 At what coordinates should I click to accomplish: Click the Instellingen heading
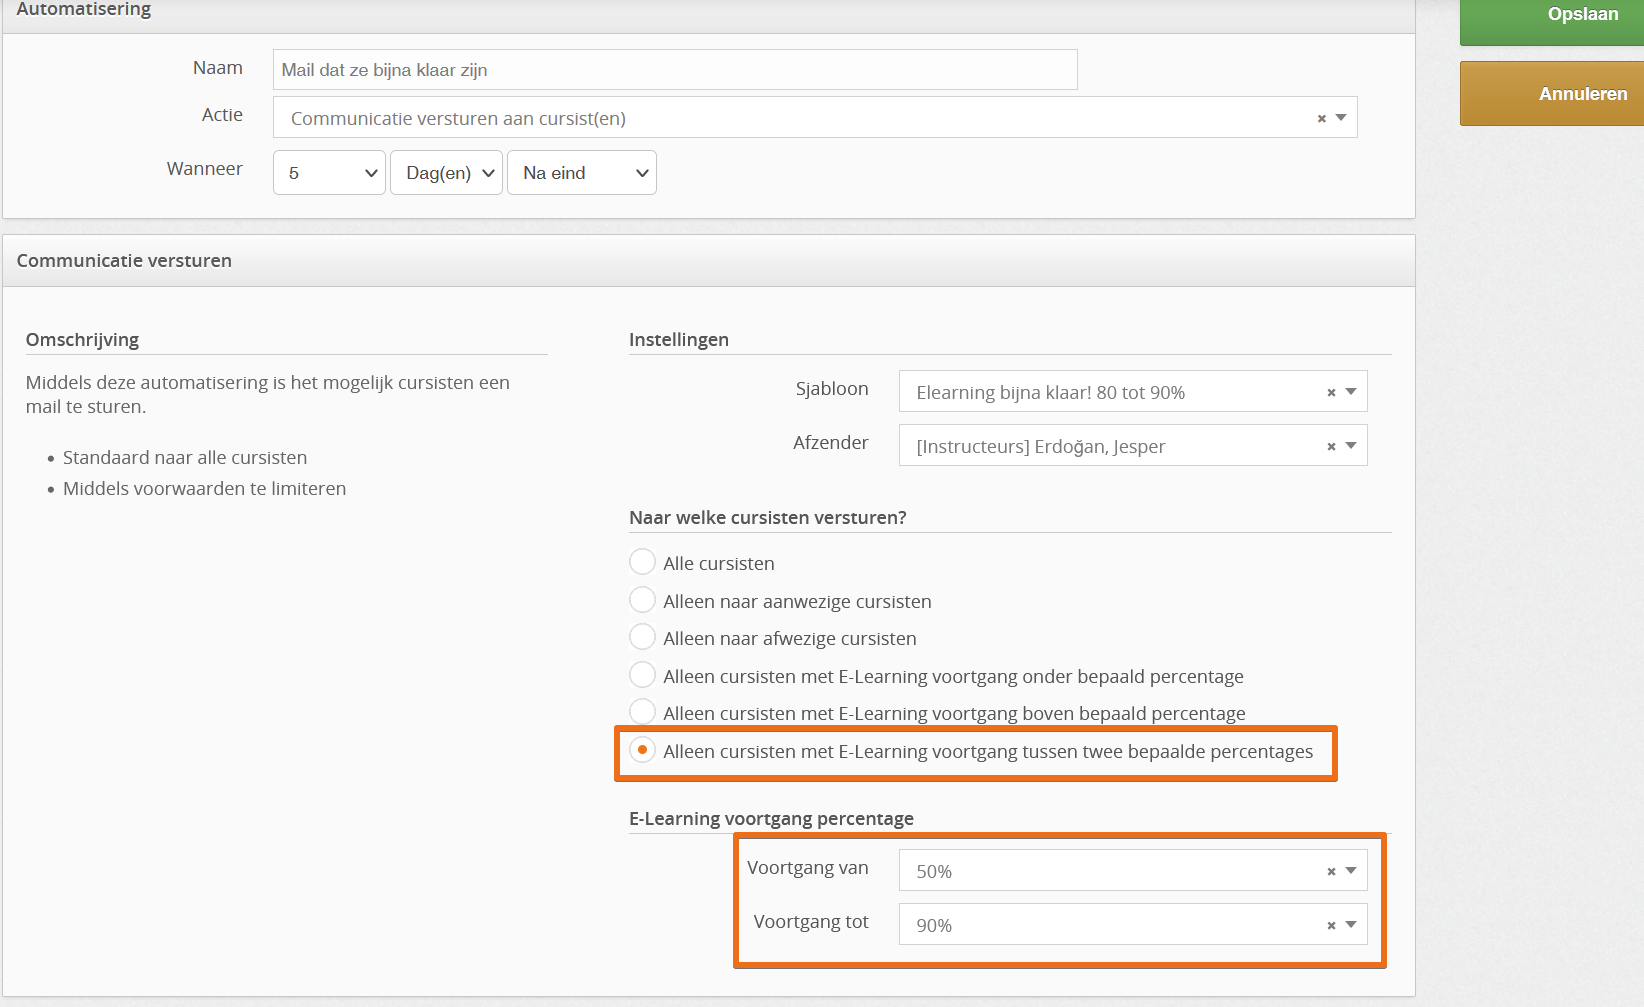(x=679, y=339)
